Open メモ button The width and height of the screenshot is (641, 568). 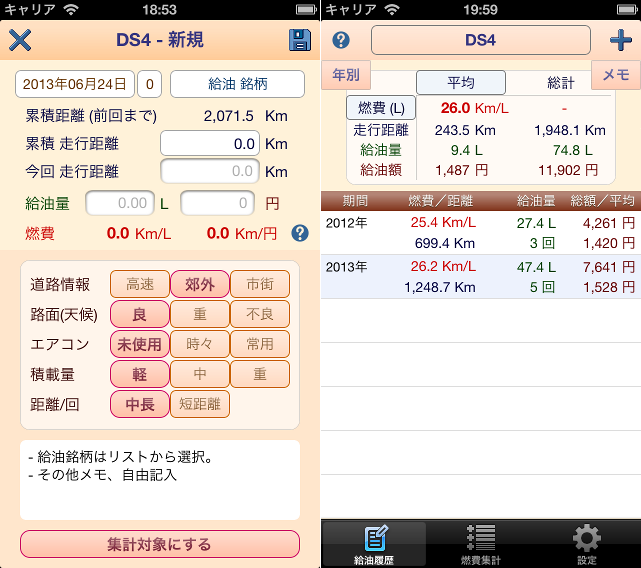[616, 75]
